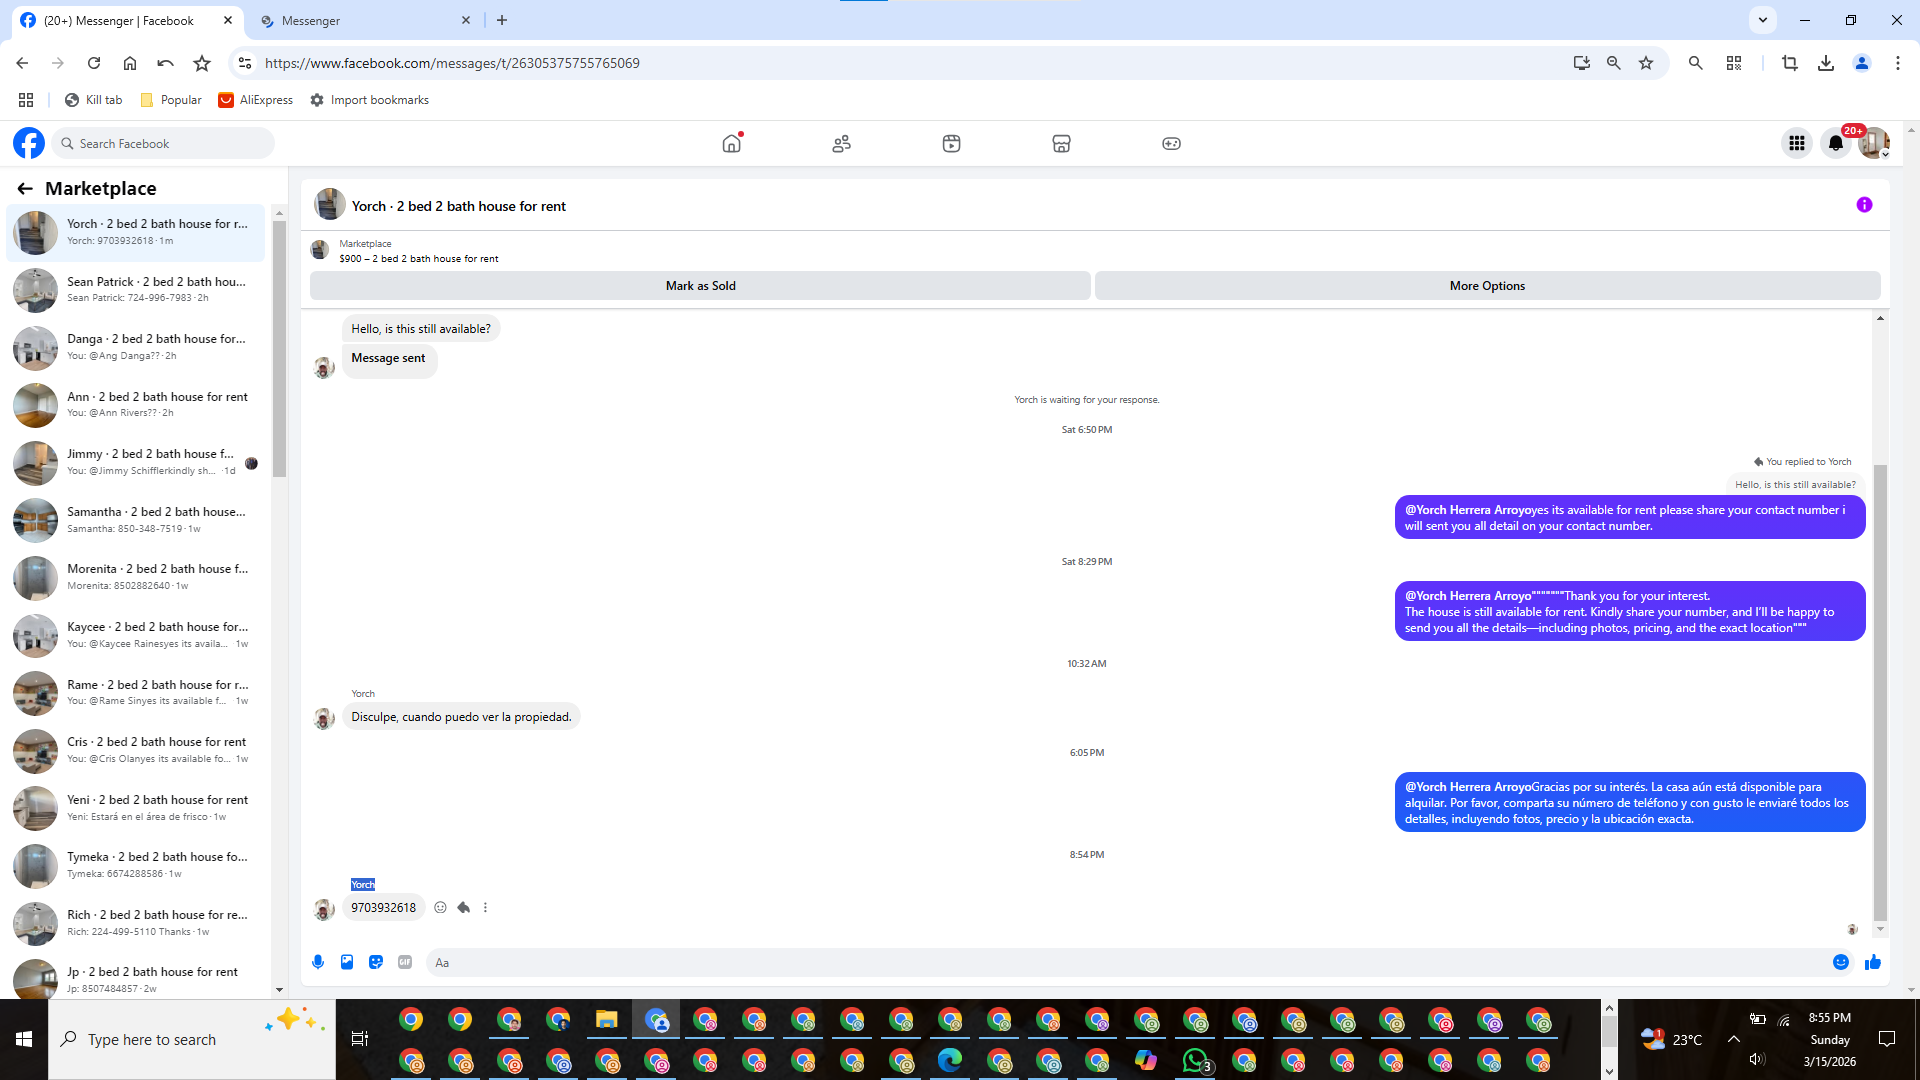This screenshot has width=1920, height=1080.
Task: Open the tab search dropdown
Action: point(1763,20)
